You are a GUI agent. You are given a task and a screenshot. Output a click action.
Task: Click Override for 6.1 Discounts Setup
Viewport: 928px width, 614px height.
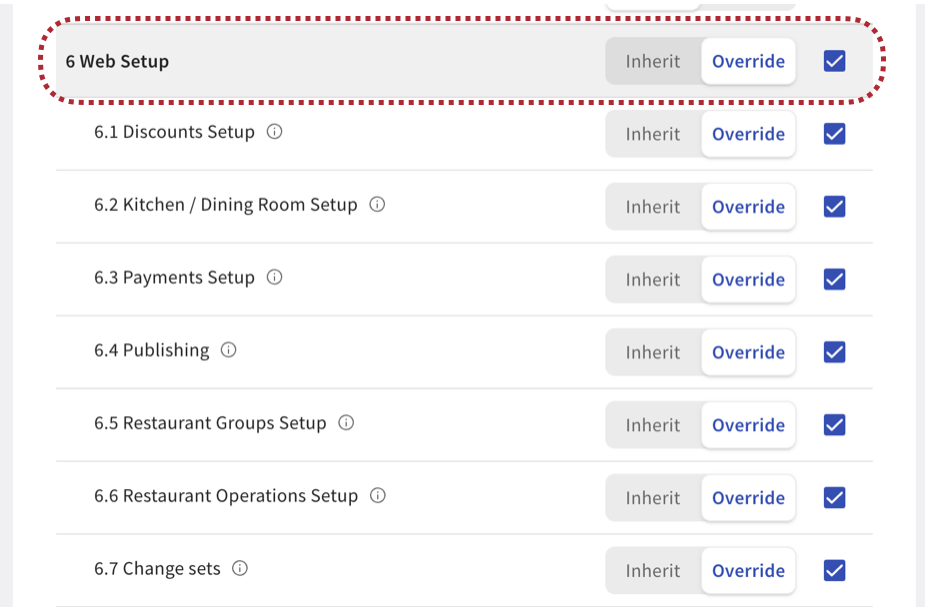(747, 134)
